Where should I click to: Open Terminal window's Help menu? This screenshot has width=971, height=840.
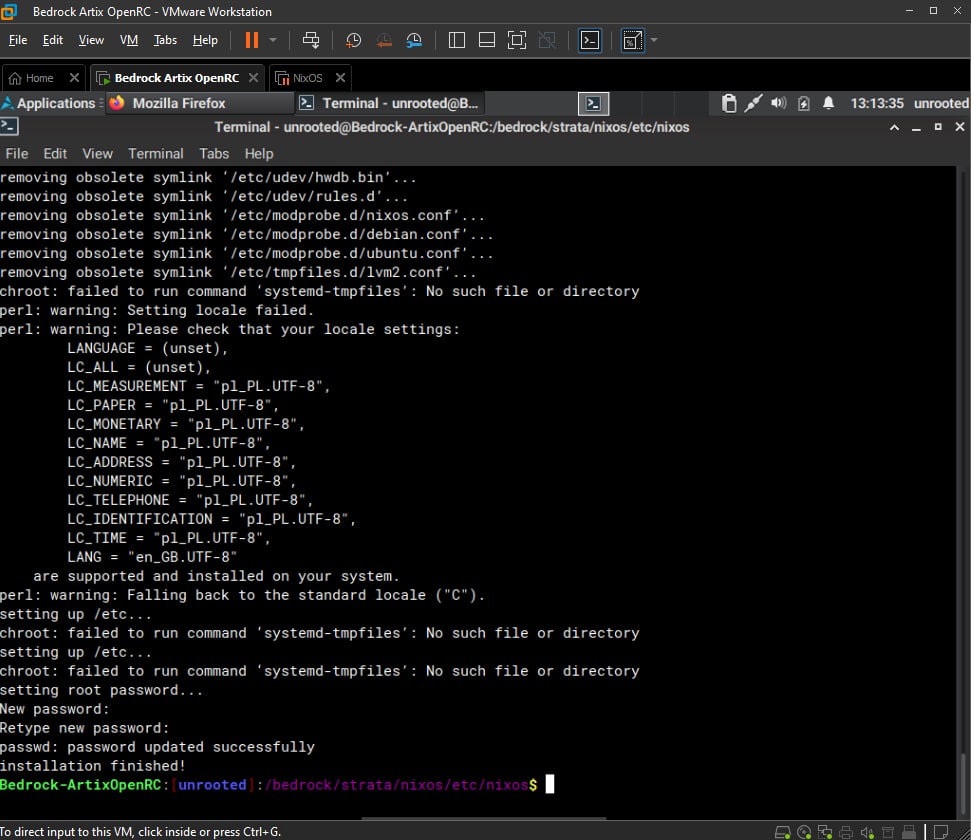pyautogui.click(x=259, y=154)
